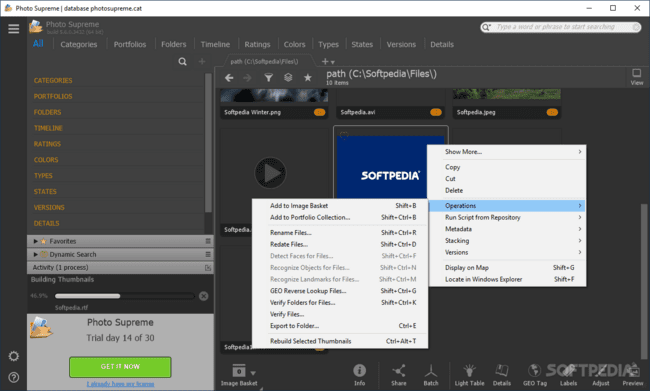Image resolution: width=650 pixels, height=391 pixels.
Task: Click the Building Thumbnails progress bar
Action: tap(124, 296)
